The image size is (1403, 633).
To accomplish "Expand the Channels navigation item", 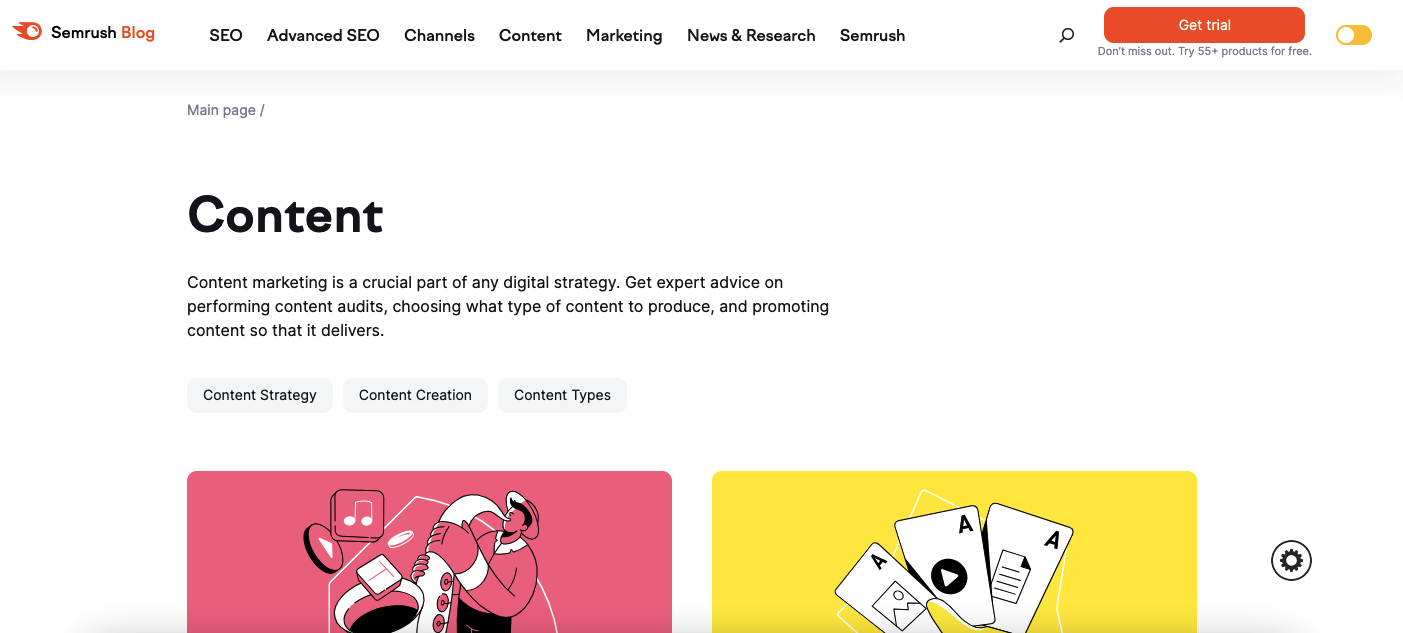I will (x=439, y=35).
